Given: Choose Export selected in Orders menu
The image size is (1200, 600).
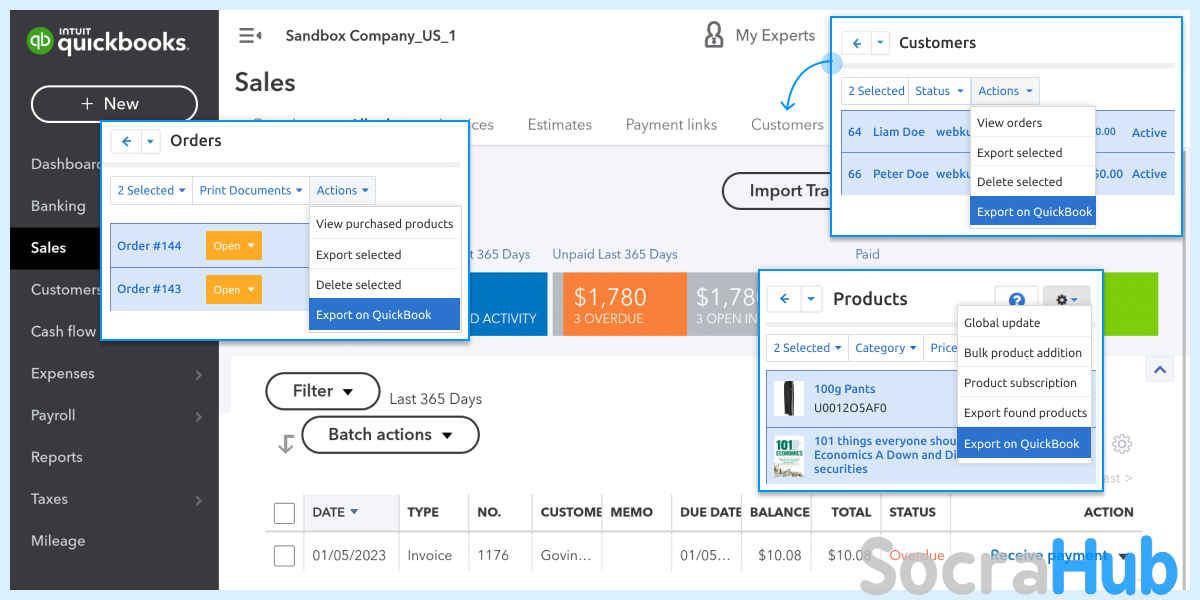Looking at the screenshot, I should [385, 255].
